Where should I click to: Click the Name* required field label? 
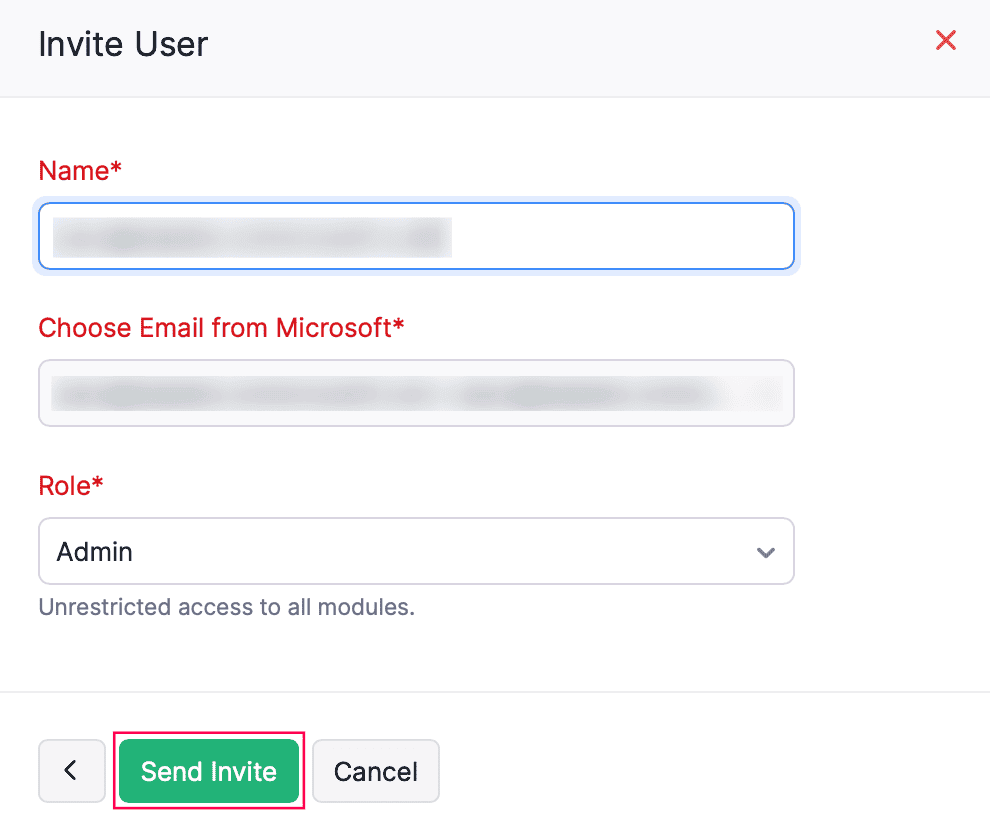point(79,170)
